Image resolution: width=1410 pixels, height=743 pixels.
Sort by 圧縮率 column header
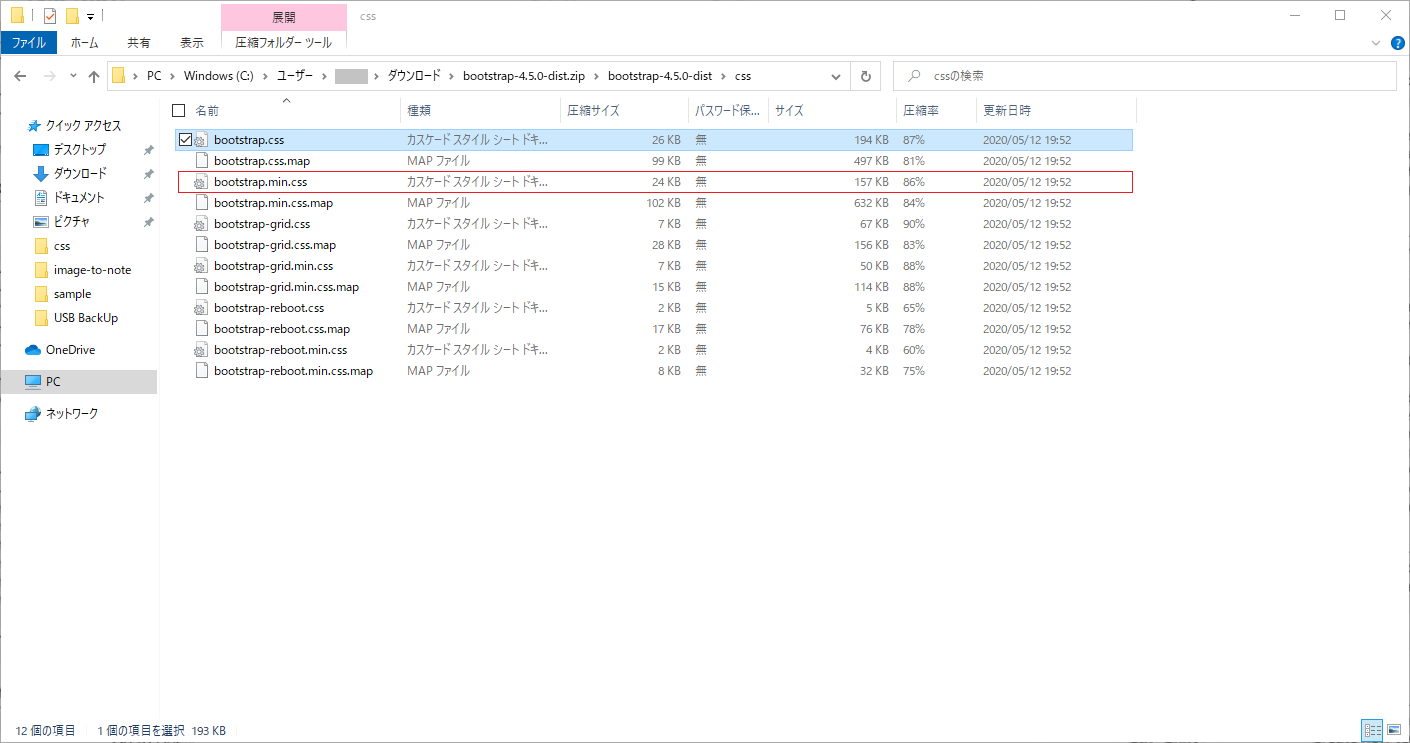(x=921, y=110)
